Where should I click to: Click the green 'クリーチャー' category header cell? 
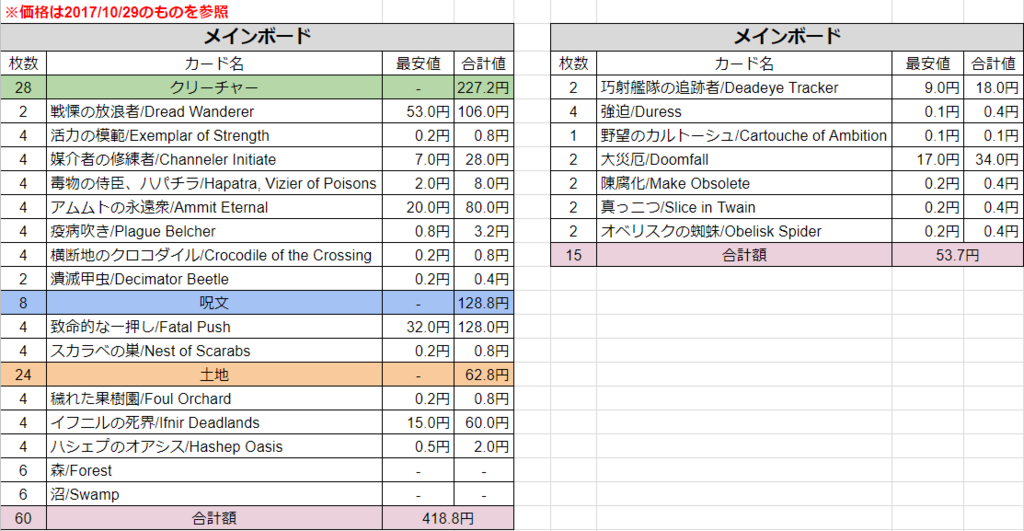tap(214, 88)
